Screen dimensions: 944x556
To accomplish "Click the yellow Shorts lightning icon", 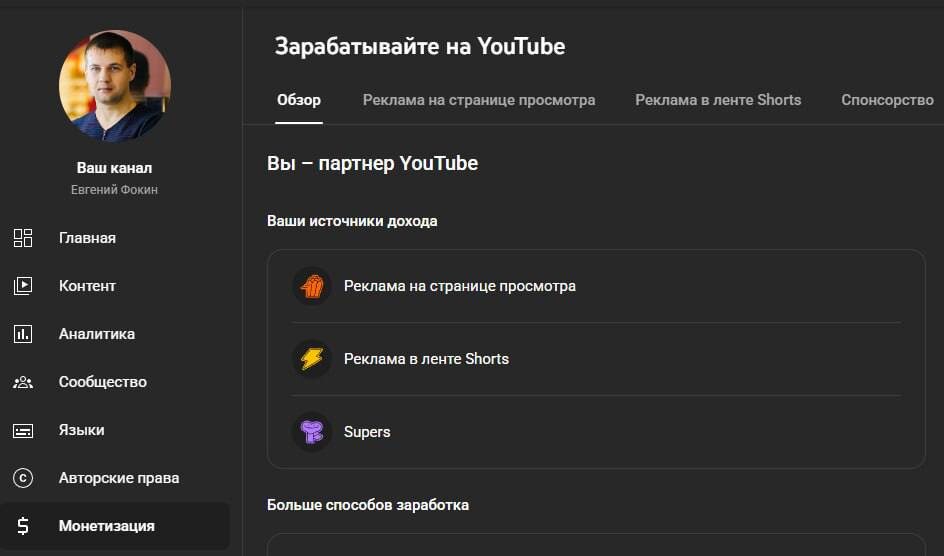I will click(312, 359).
